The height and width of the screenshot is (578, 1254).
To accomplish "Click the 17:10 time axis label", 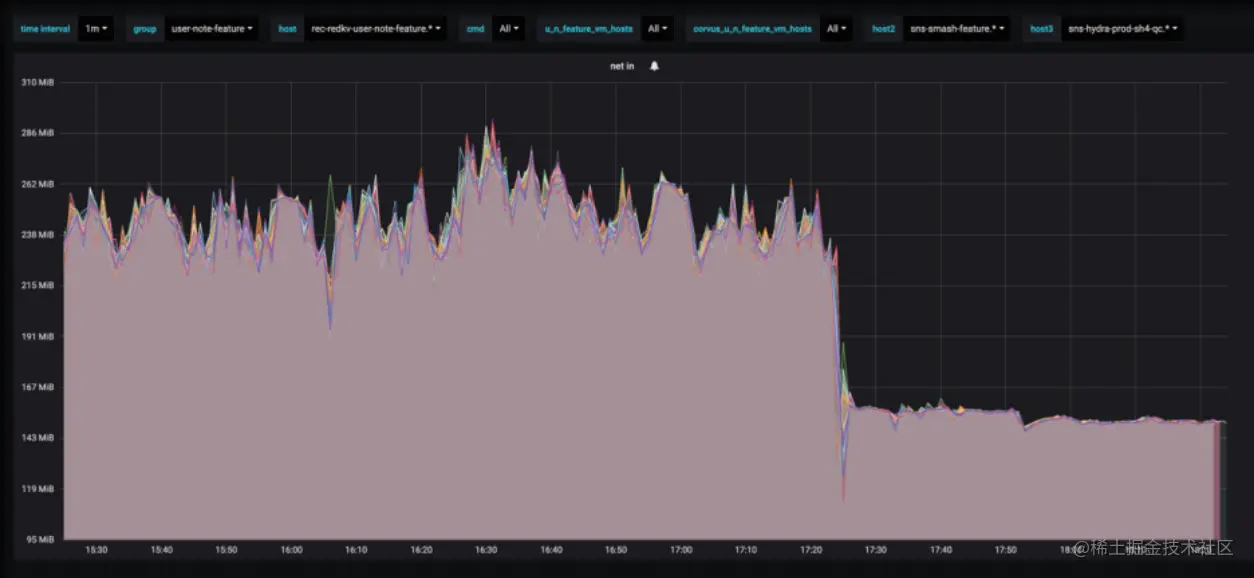I will click(x=745, y=550).
